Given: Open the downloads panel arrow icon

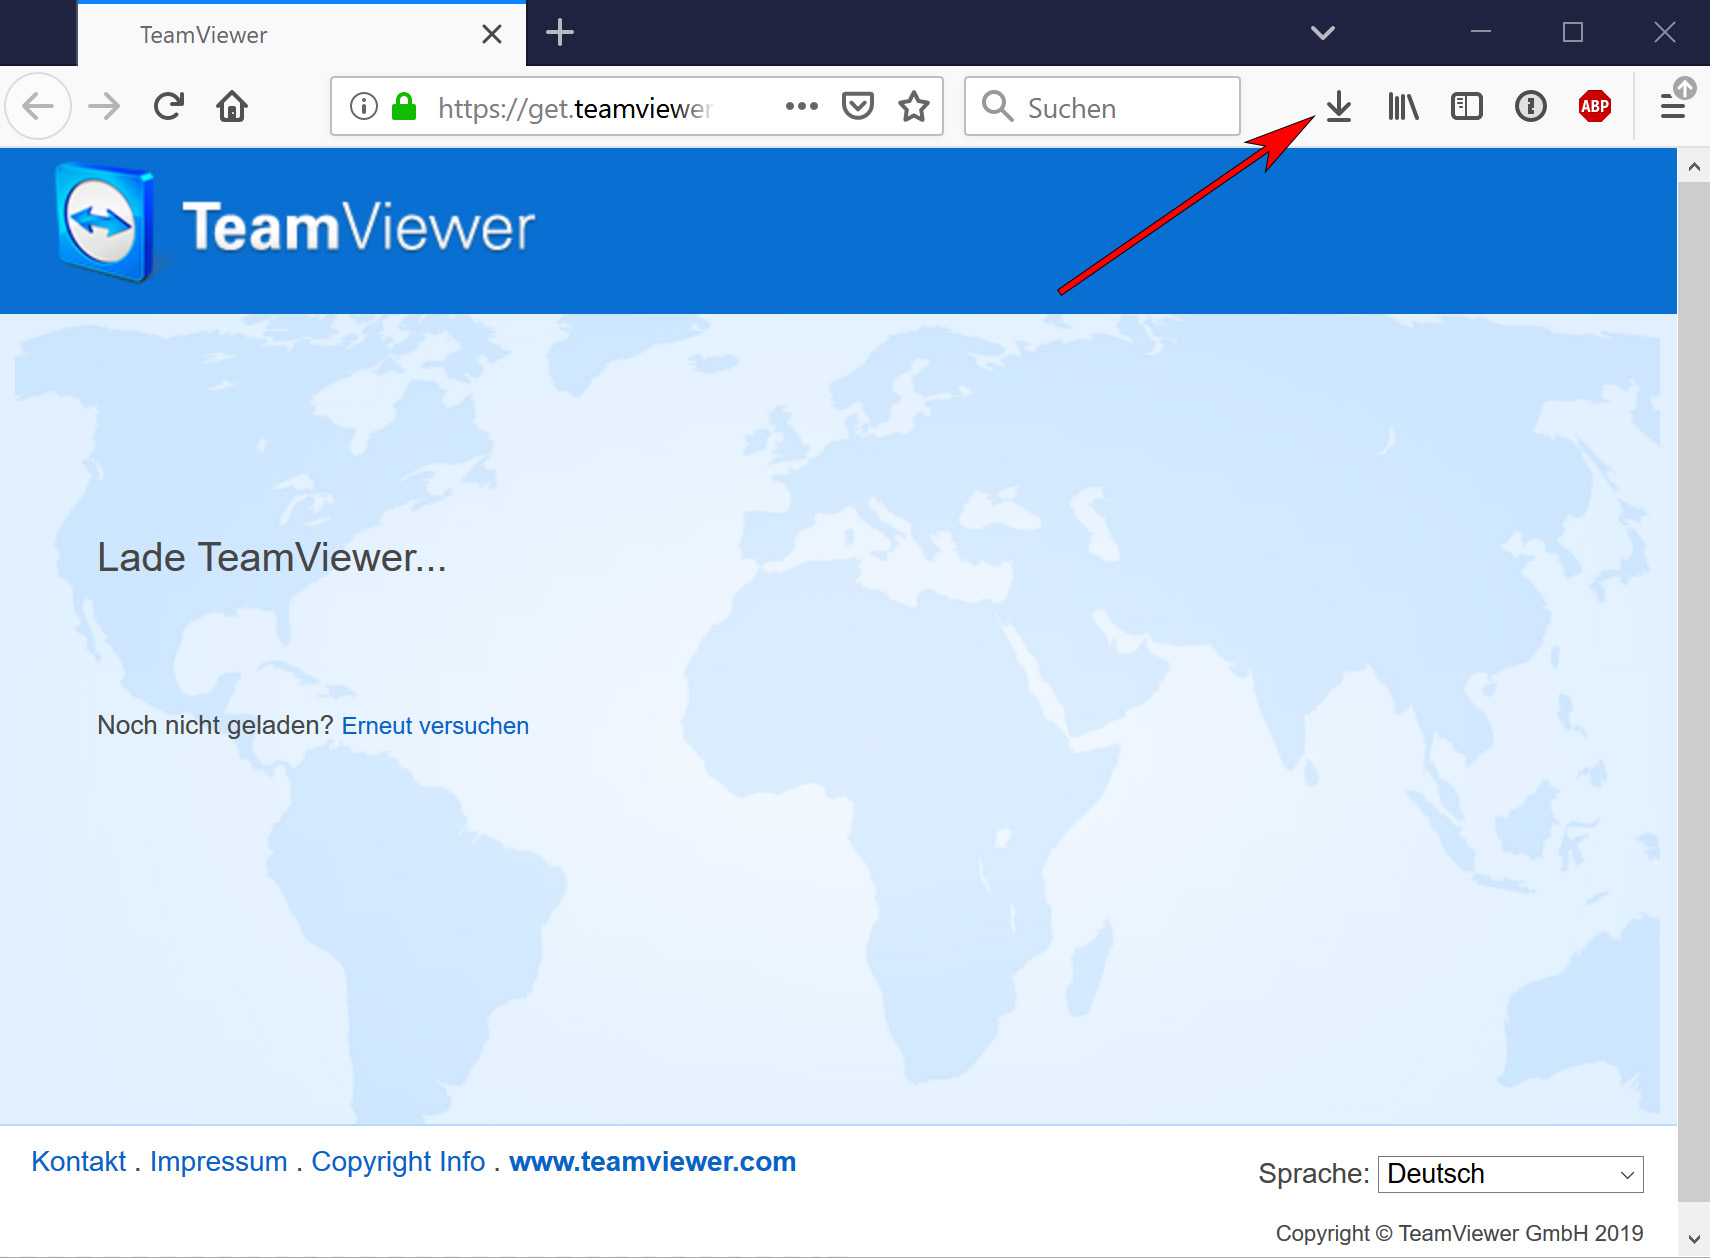Looking at the screenshot, I should pos(1339,106).
